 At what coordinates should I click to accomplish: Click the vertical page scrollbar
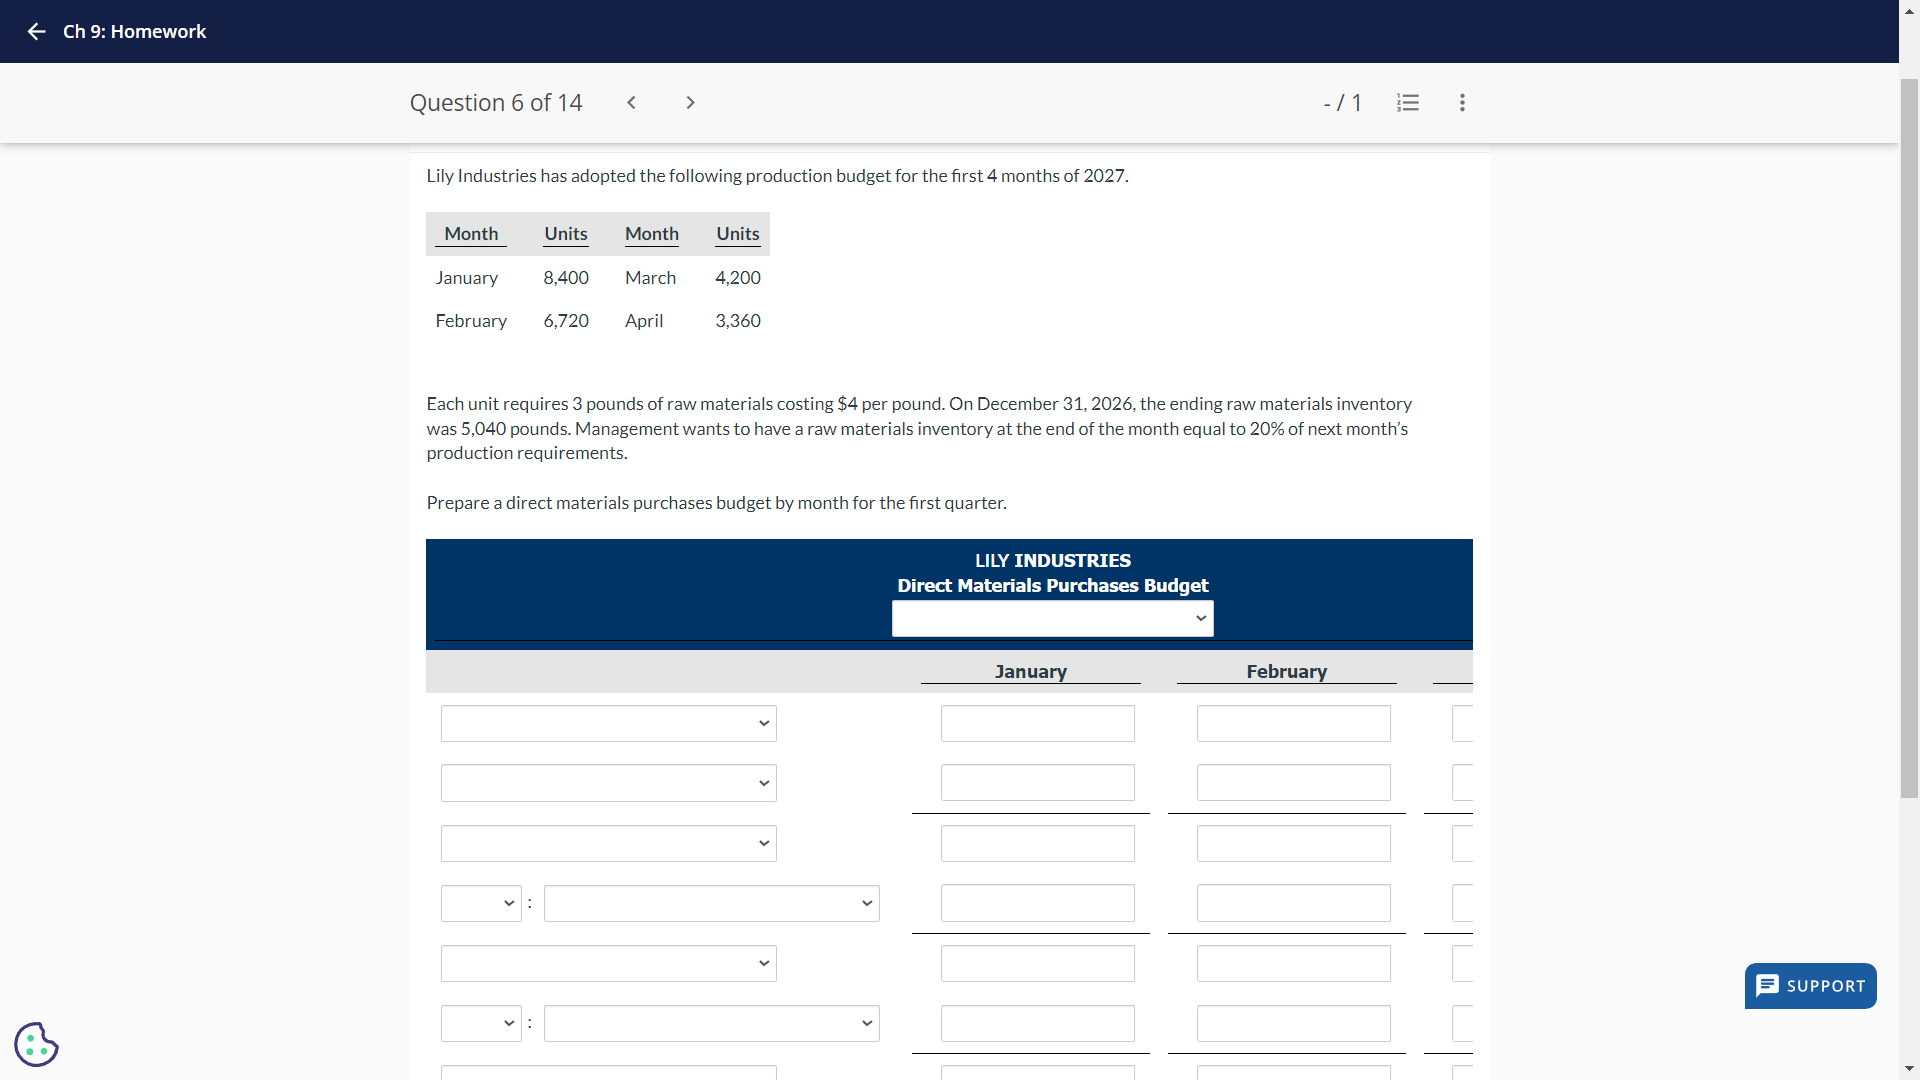[1909, 440]
